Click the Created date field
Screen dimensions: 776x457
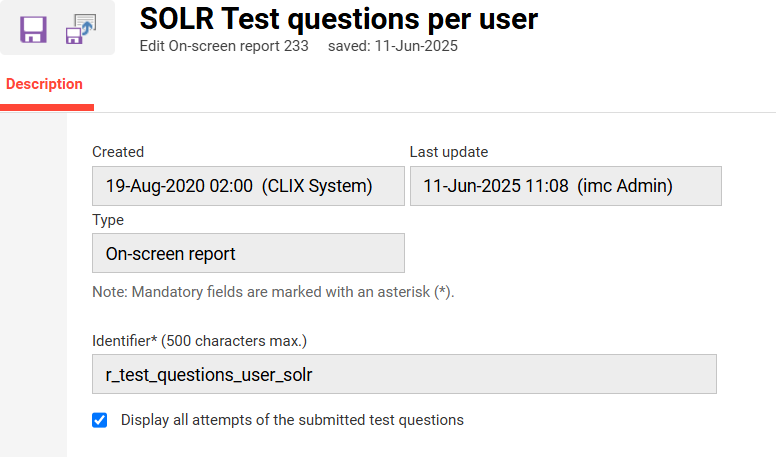(x=248, y=186)
